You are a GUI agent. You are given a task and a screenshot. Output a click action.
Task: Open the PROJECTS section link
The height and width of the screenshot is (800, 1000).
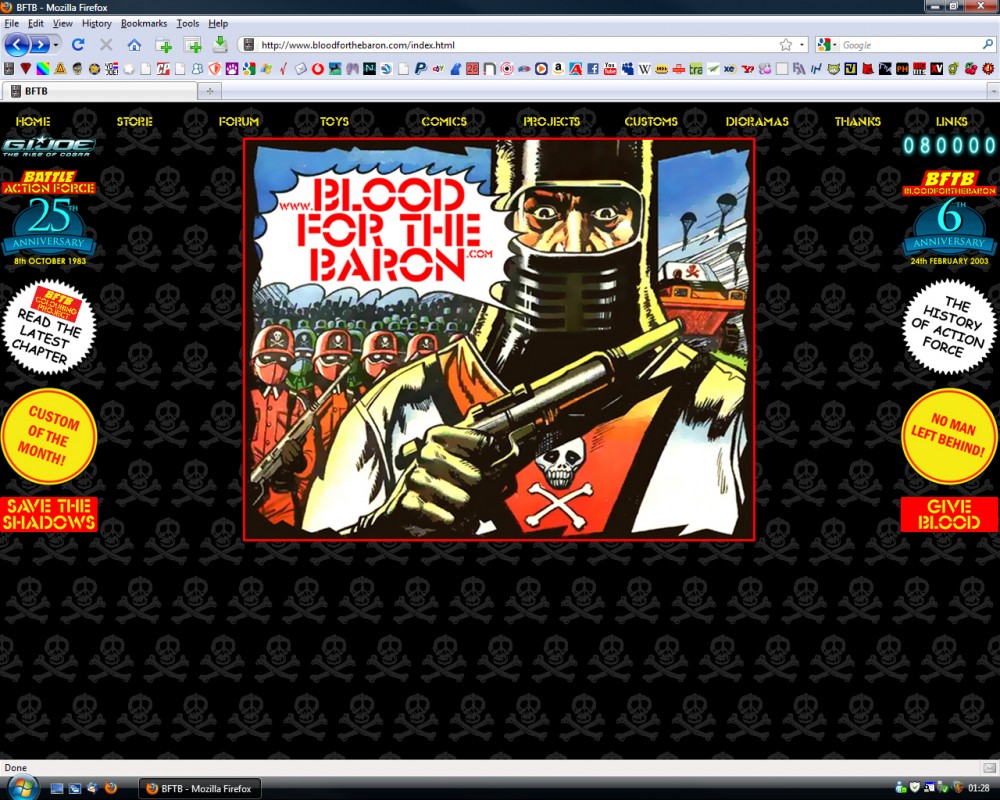point(552,121)
